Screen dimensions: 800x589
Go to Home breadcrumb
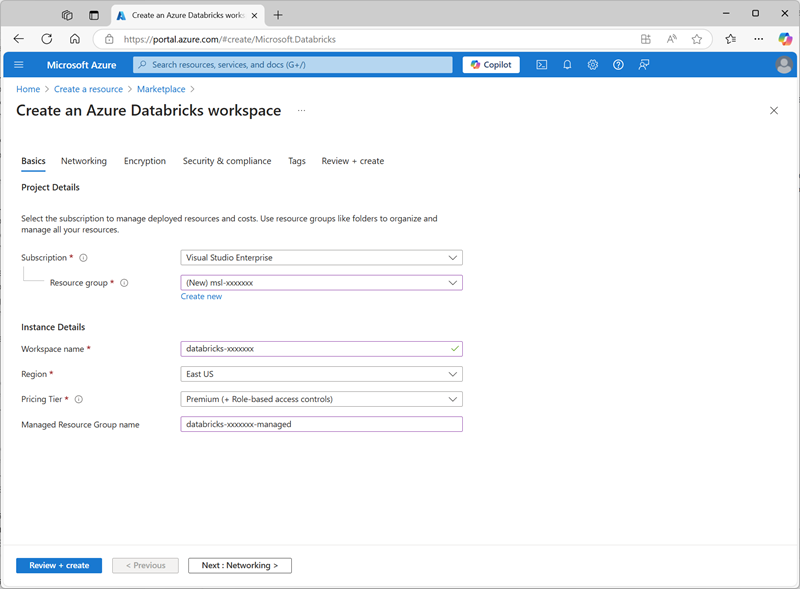[x=28, y=89]
